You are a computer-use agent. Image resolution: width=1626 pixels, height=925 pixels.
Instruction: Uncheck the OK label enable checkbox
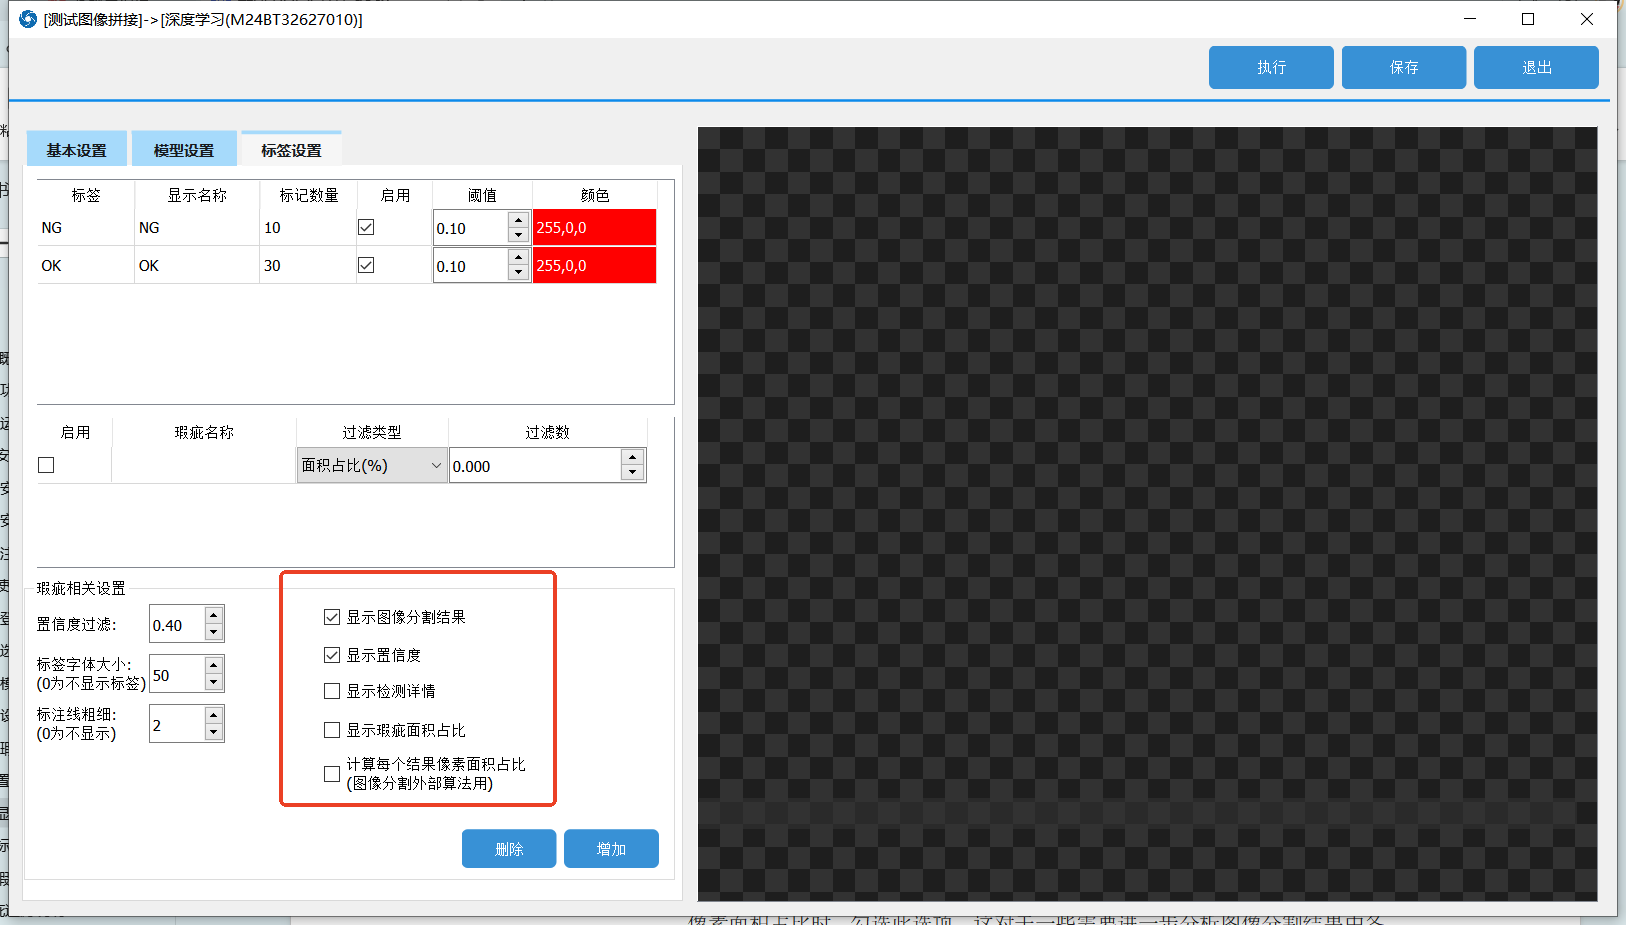coord(366,265)
